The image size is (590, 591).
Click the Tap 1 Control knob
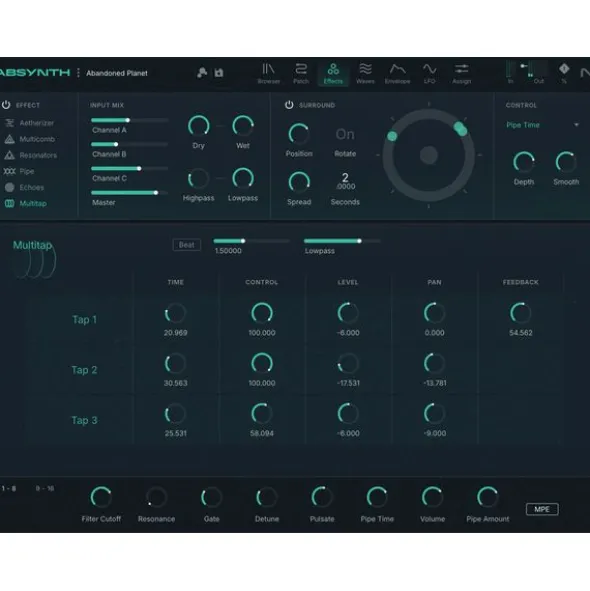point(262,313)
